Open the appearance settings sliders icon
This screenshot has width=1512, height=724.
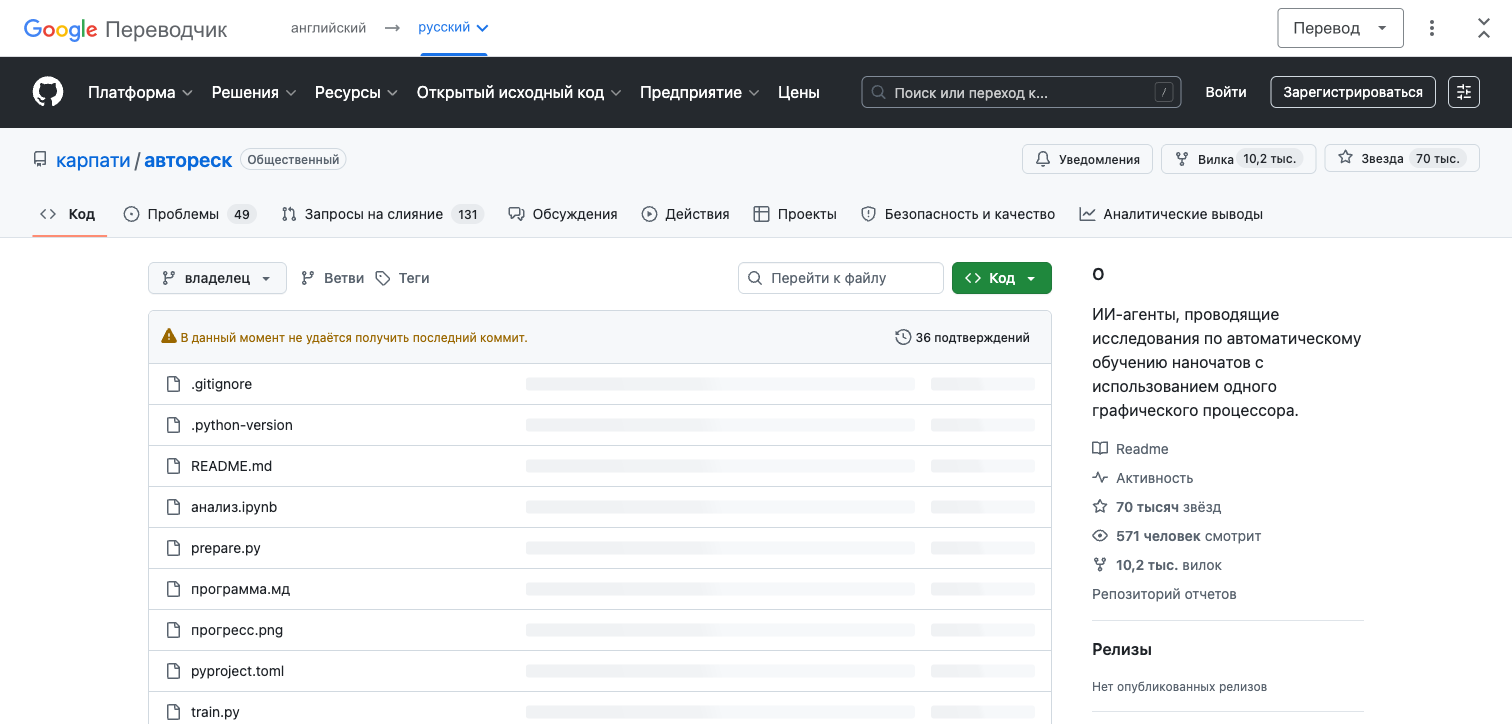coord(1464,92)
